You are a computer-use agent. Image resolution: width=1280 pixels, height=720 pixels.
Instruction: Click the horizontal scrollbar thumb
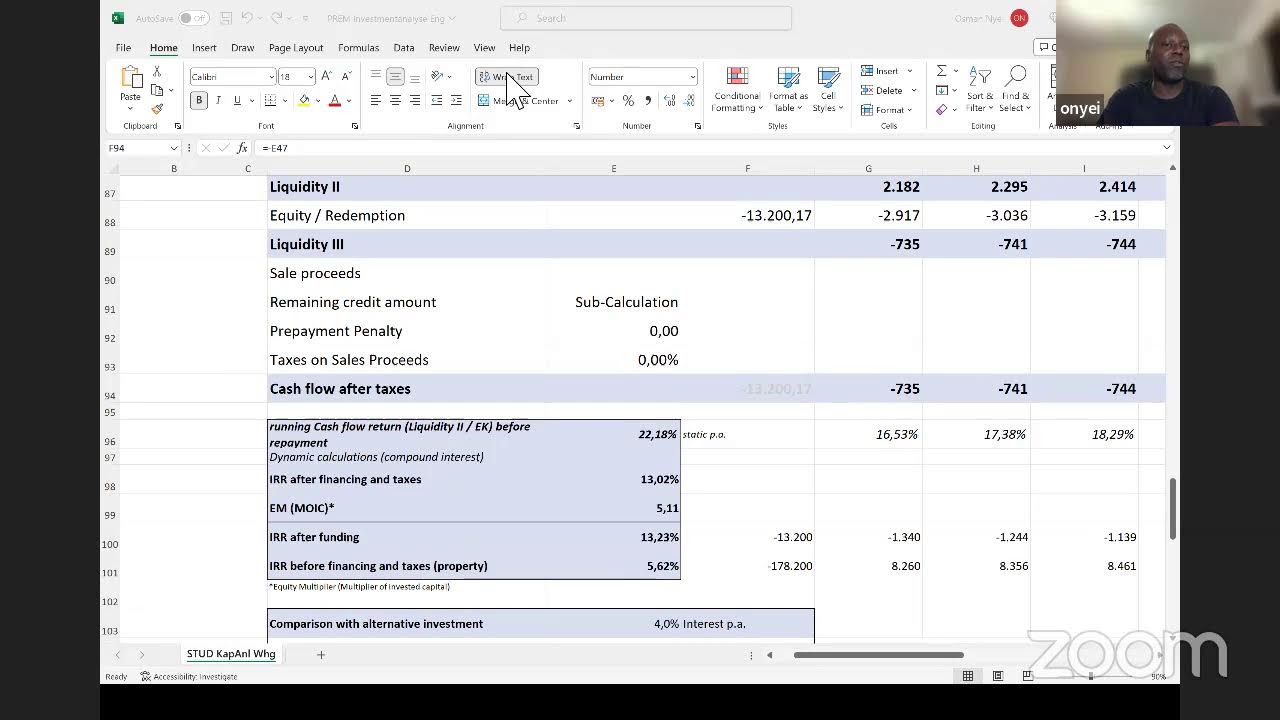879,655
